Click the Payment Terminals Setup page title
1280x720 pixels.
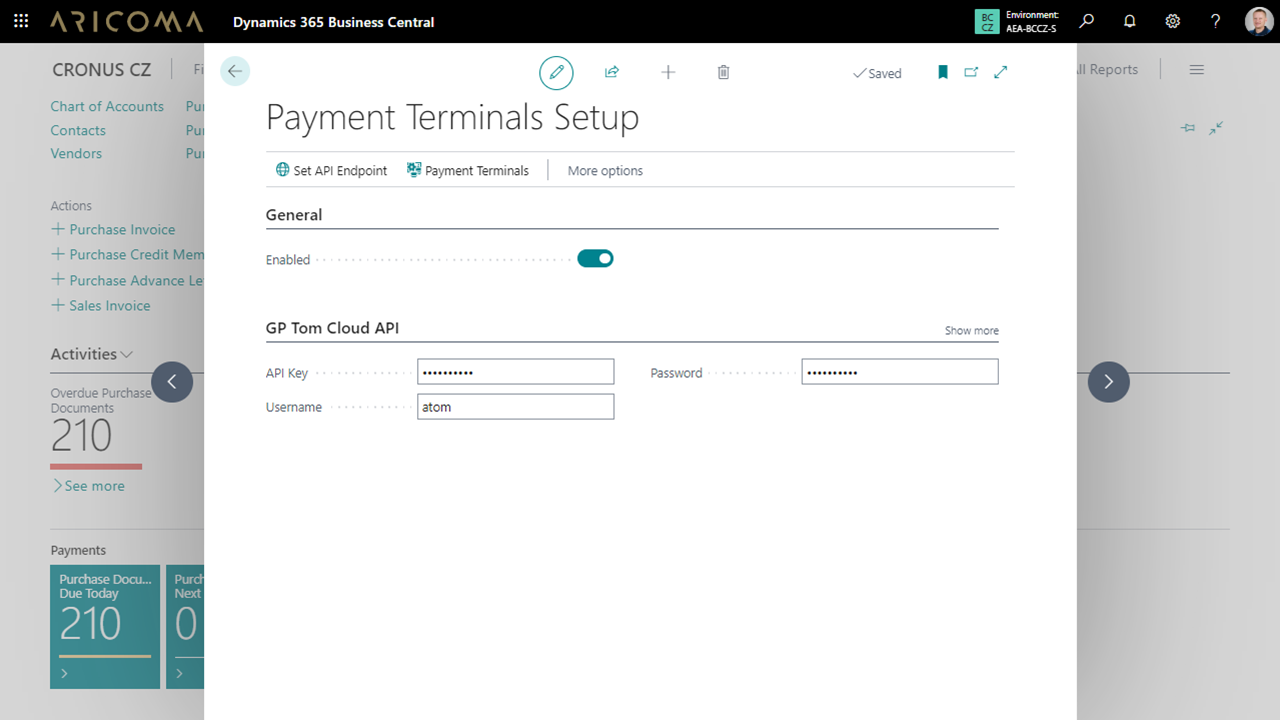coord(452,118)
